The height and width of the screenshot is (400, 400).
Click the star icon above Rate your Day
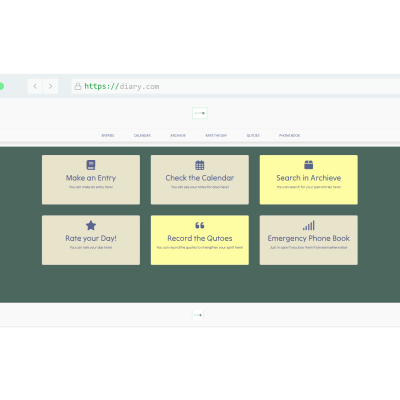click(x=91, y=225)
